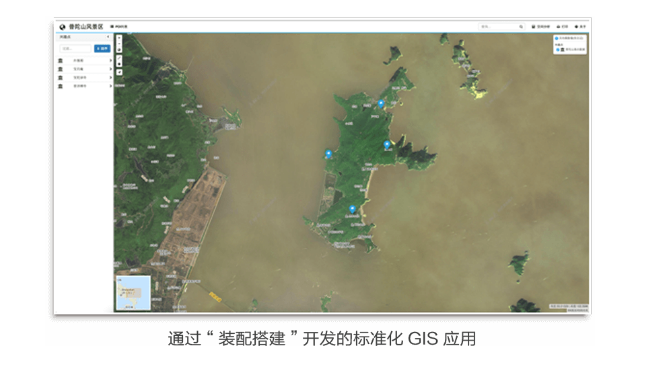Select the measure distance line tool on map
Screen dimensions: 653x367
click(119, 58)
